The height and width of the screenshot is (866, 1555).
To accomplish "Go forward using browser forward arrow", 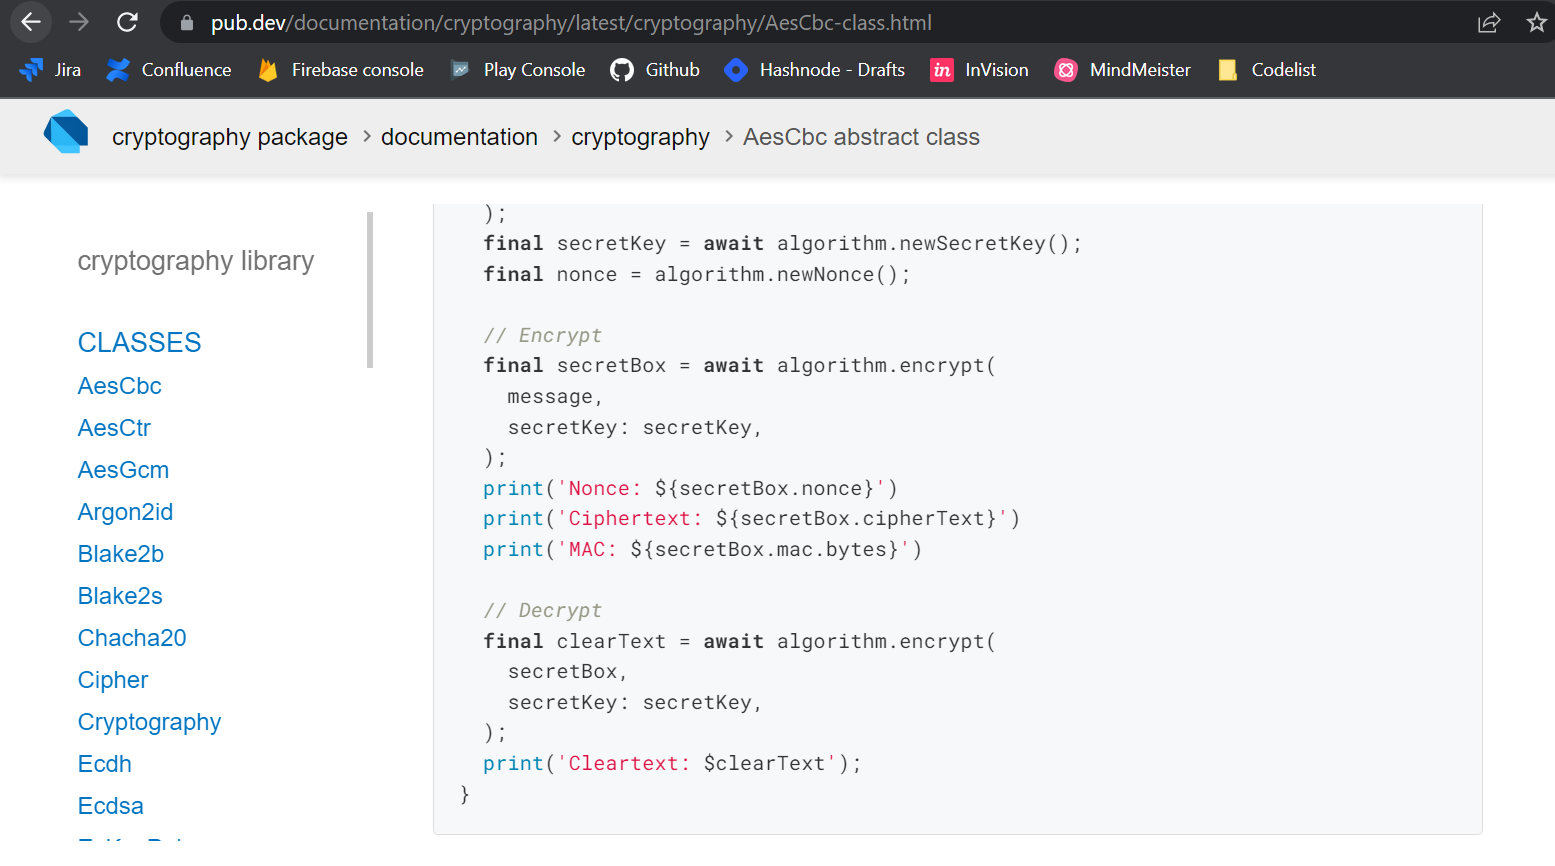I will click(79, 22).
